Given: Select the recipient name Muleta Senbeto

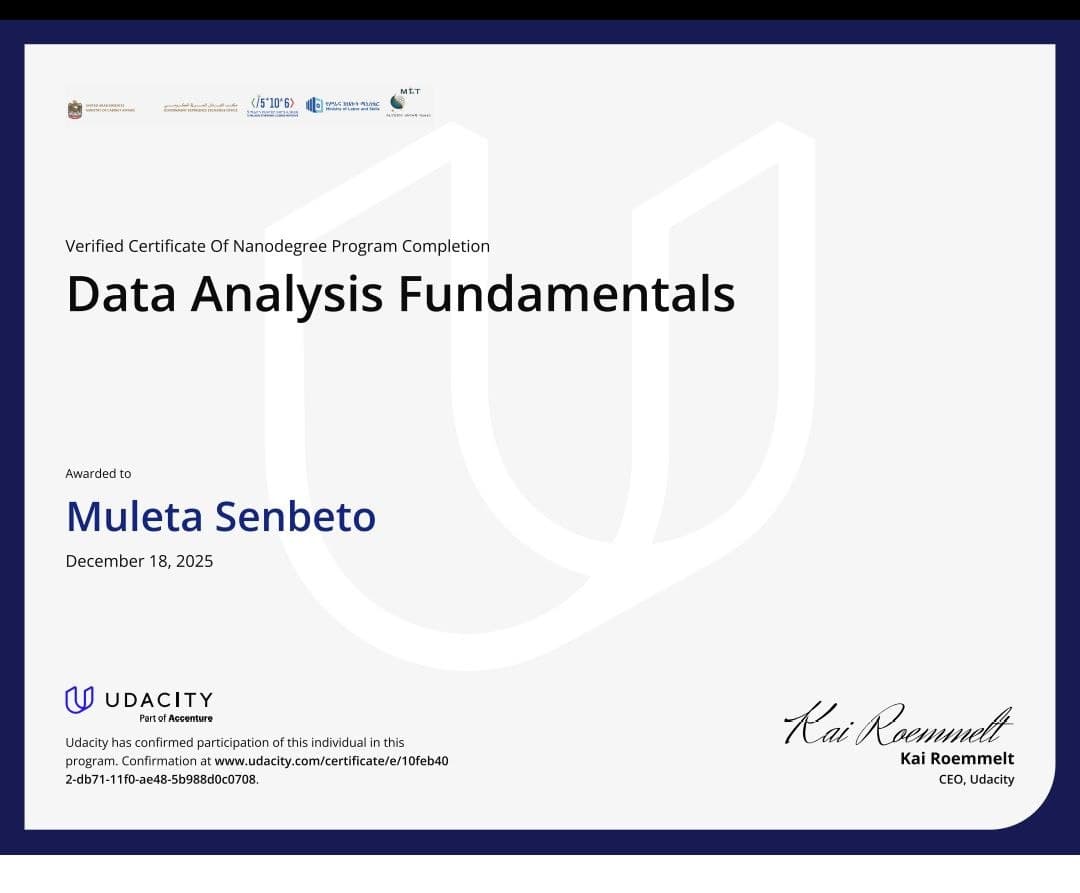Looking at the screenshot, I should [221, 516].
